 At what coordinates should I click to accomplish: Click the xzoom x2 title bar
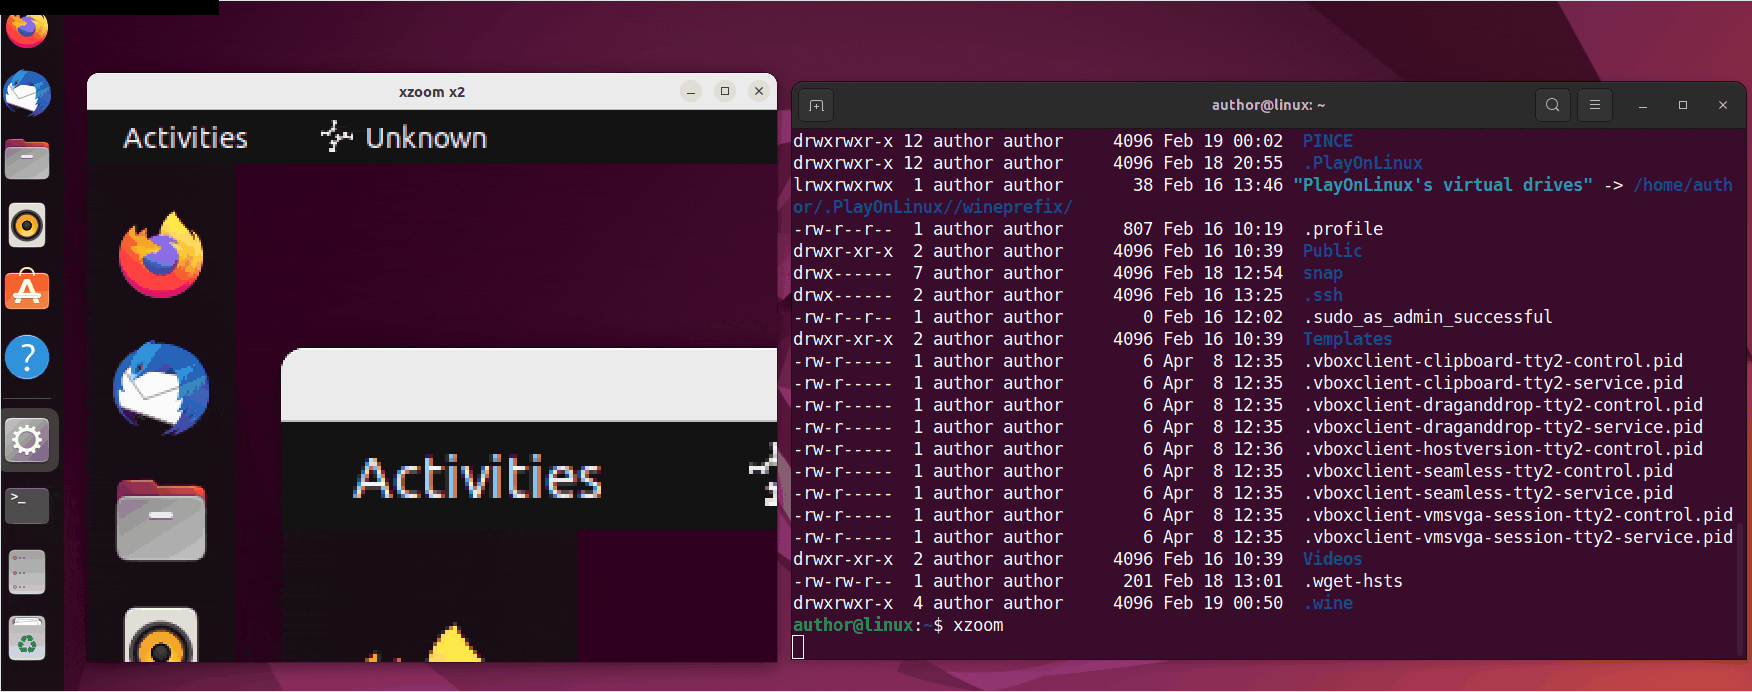pyautogui.click(x=432, y=91)
